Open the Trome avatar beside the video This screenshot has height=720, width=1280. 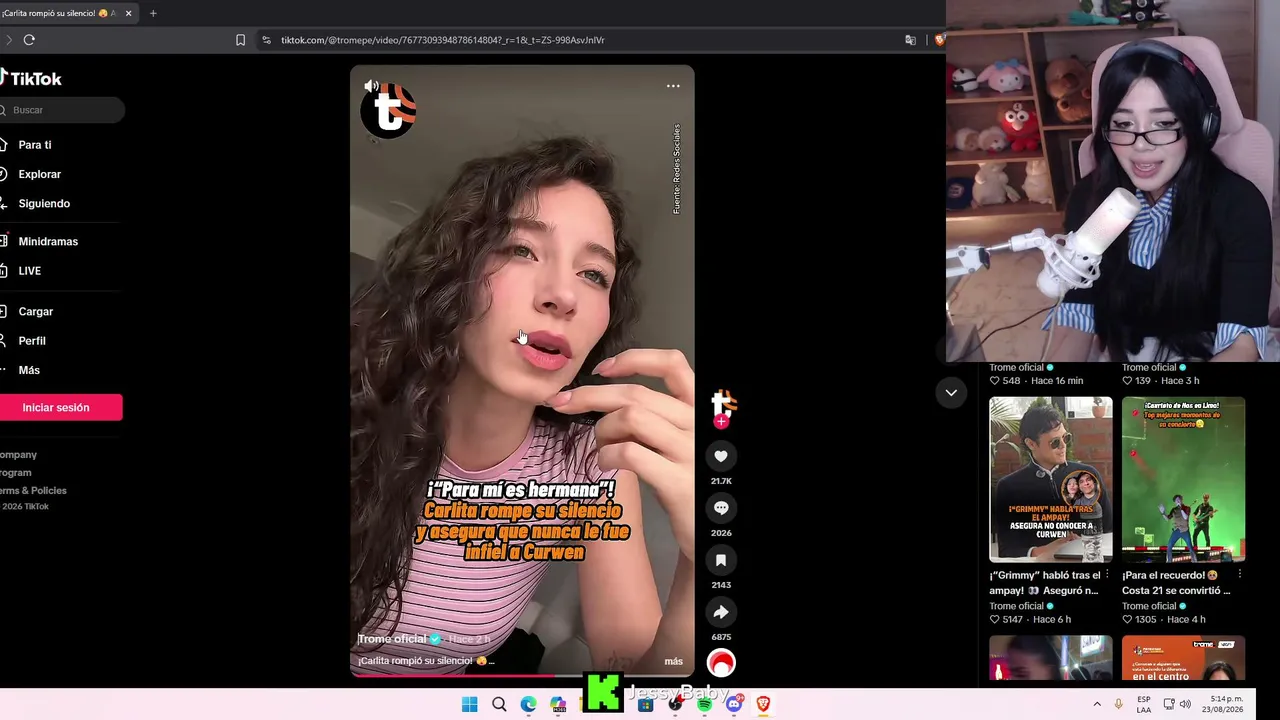pyautogui.click(x=722, y=402)
